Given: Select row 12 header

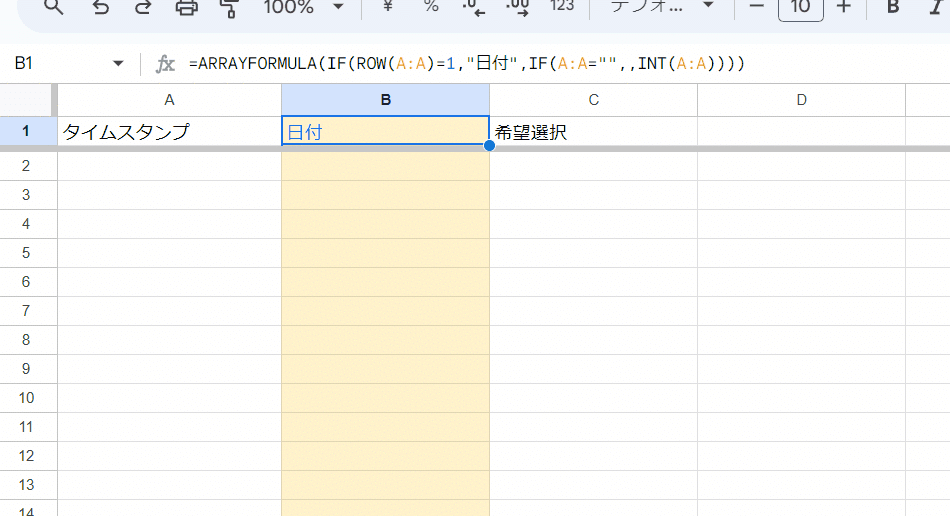Looking at the screenshot, I should point(26,456).
